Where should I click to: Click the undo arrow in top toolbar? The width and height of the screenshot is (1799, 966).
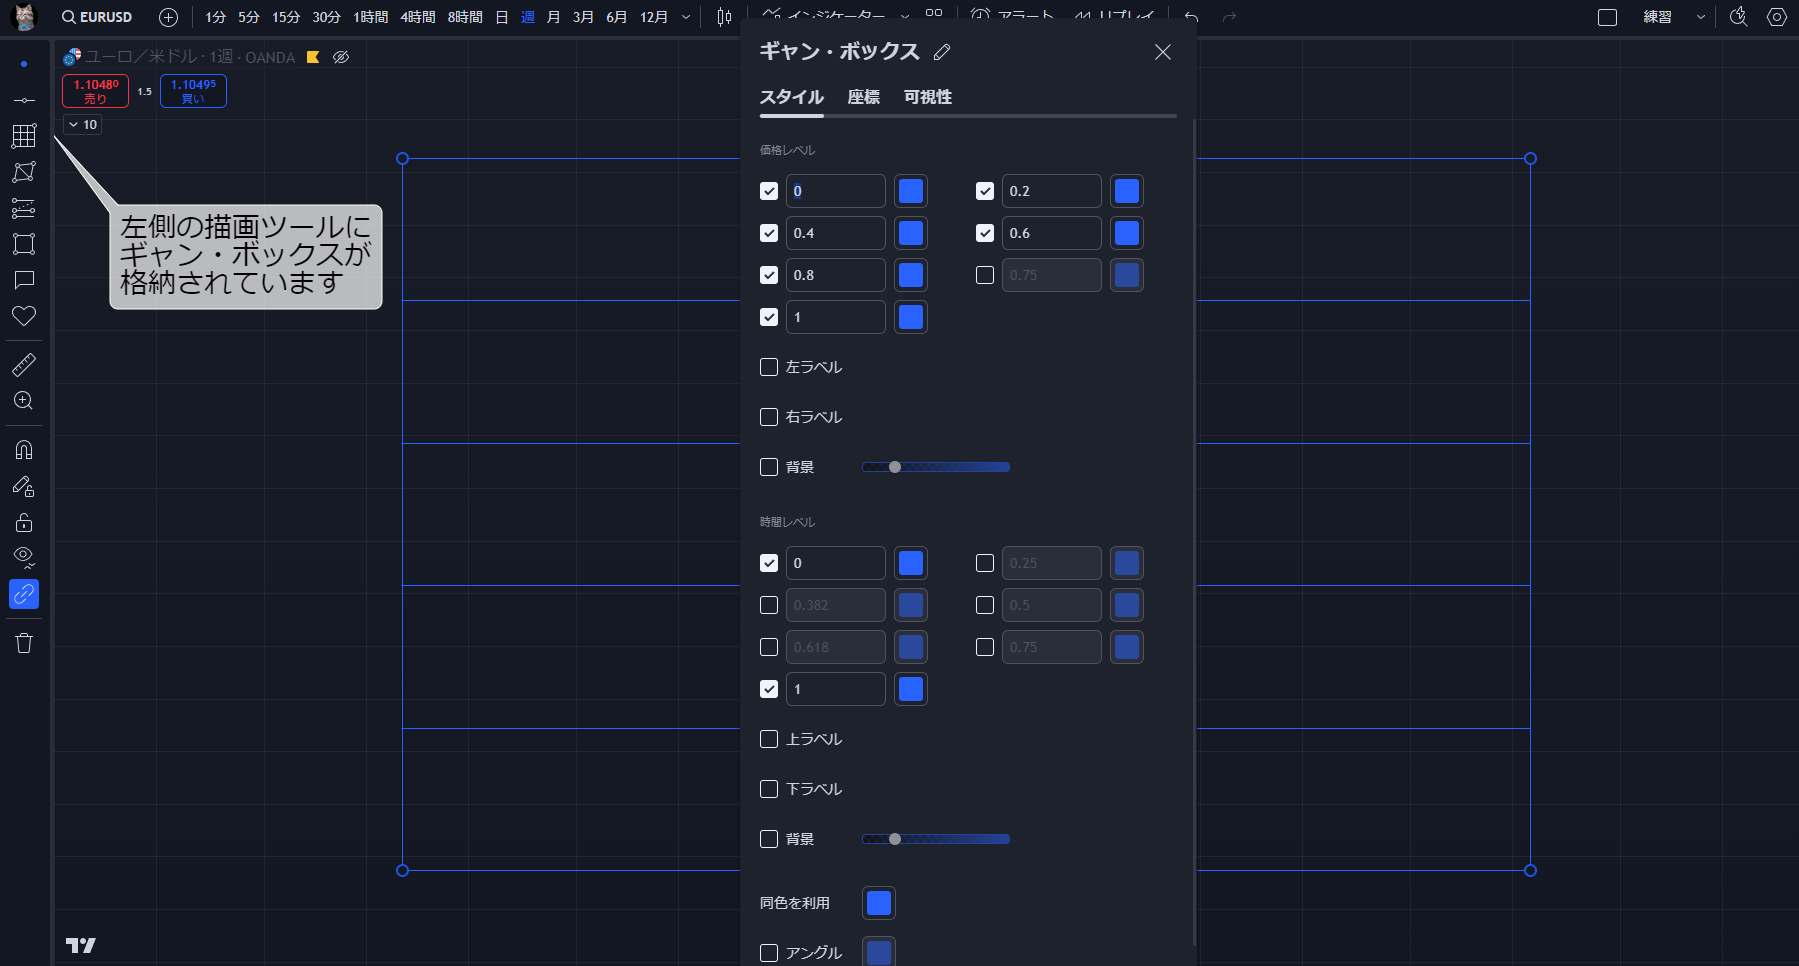1191,17
